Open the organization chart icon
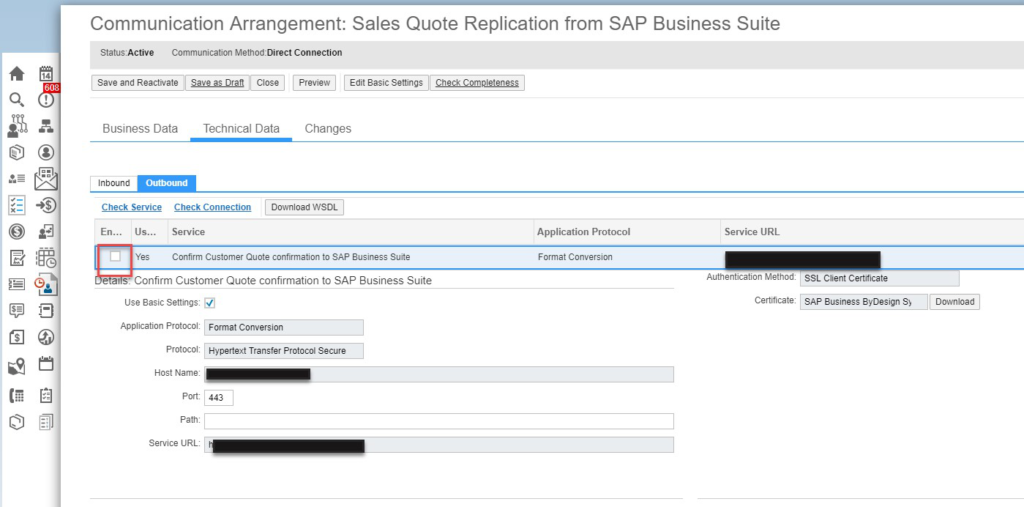Image resolution: width=1024 pixels, height=507 pixels. pyautogui.click(x=46, y=126)
